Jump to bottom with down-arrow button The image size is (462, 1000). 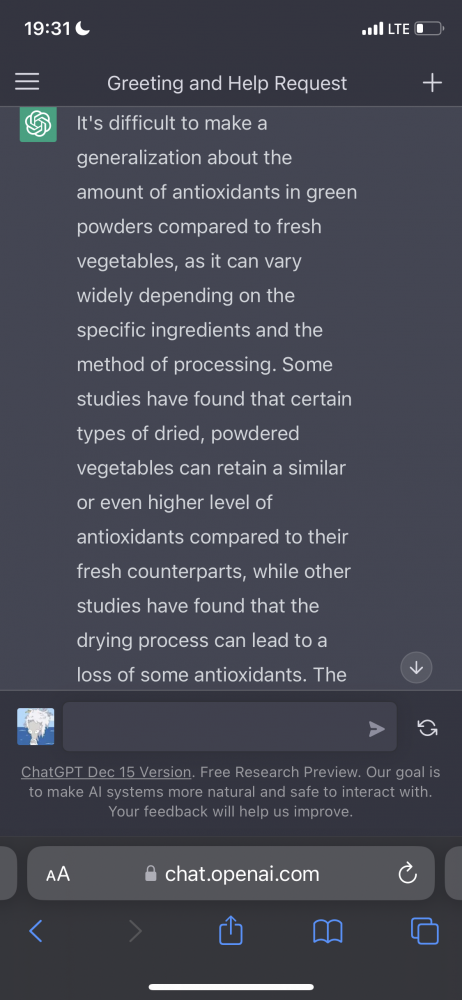(x=416, y=668)
